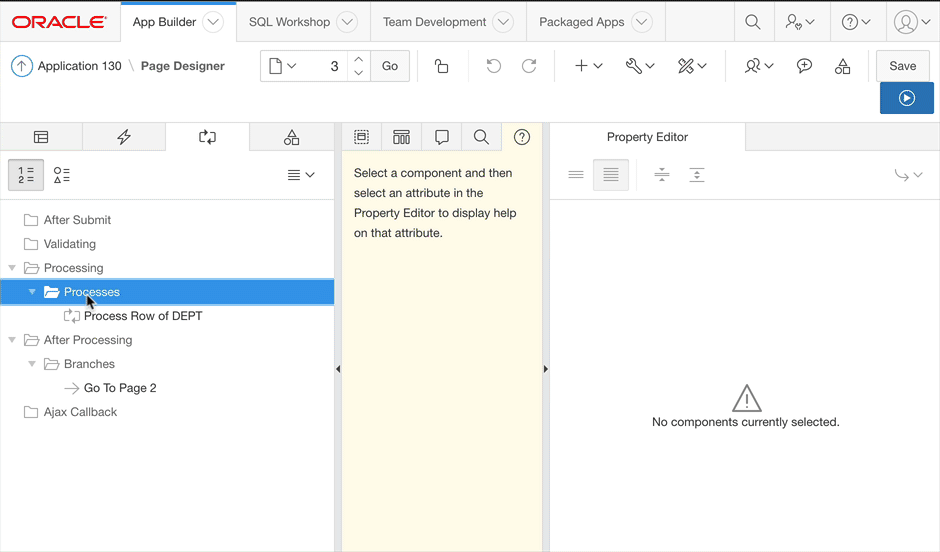Image resolution: width=940 pixels, height=552 pixels.
Task: Open the Utilities wrench menu
Action: click(x=640, y=66)
